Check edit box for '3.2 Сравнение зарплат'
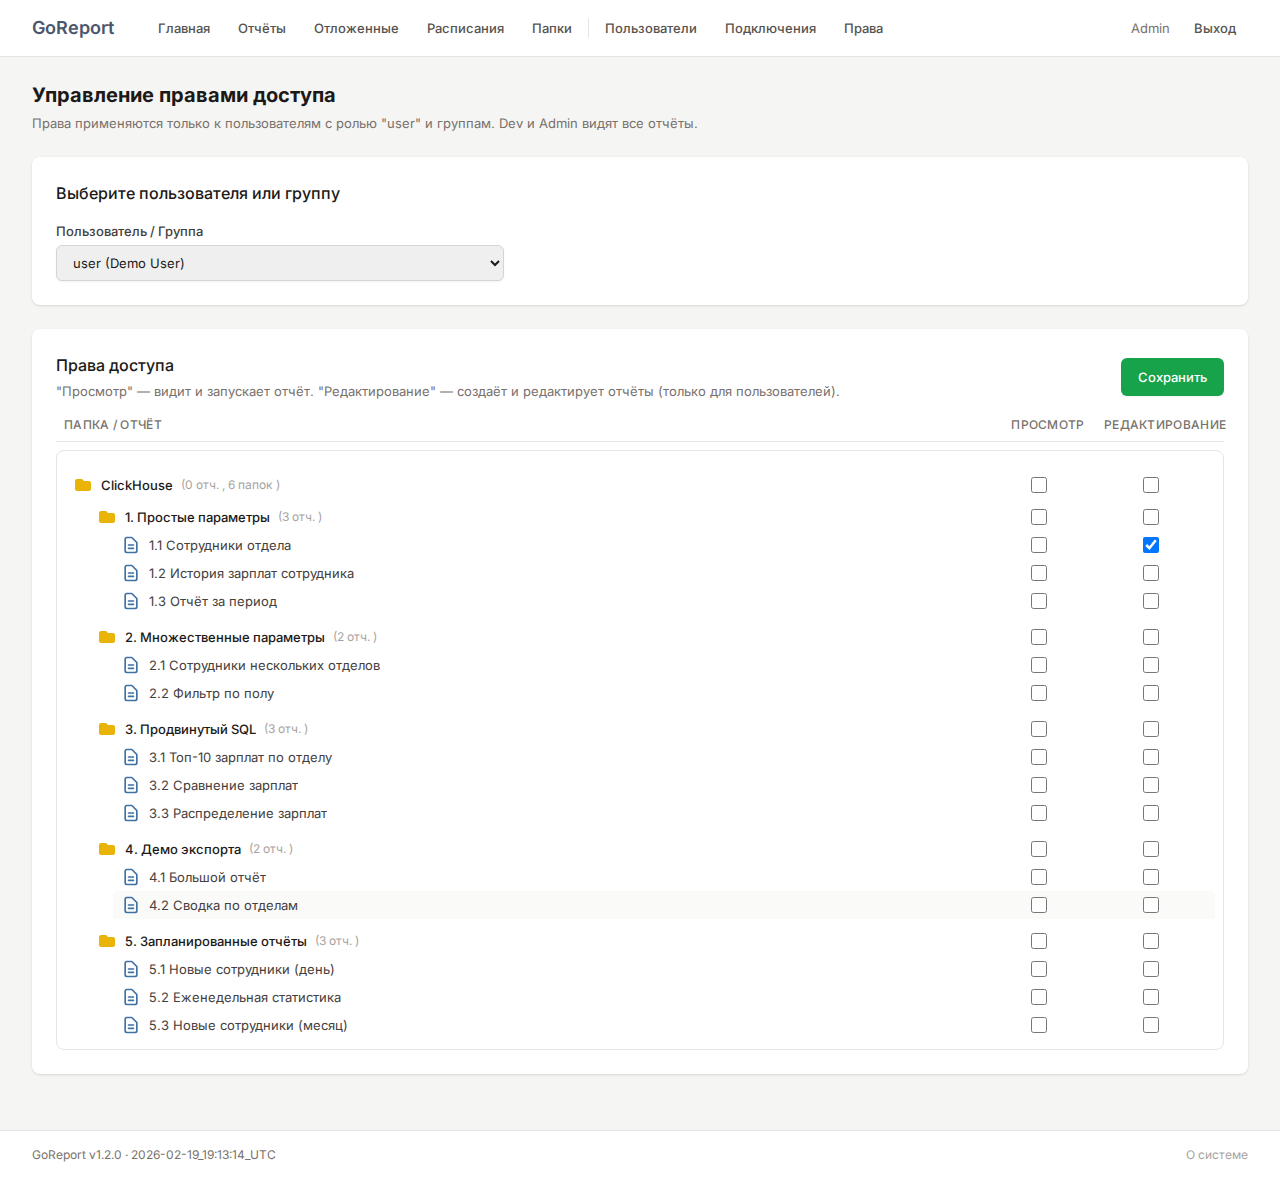The image size is (1280, 1179). 1151,785
